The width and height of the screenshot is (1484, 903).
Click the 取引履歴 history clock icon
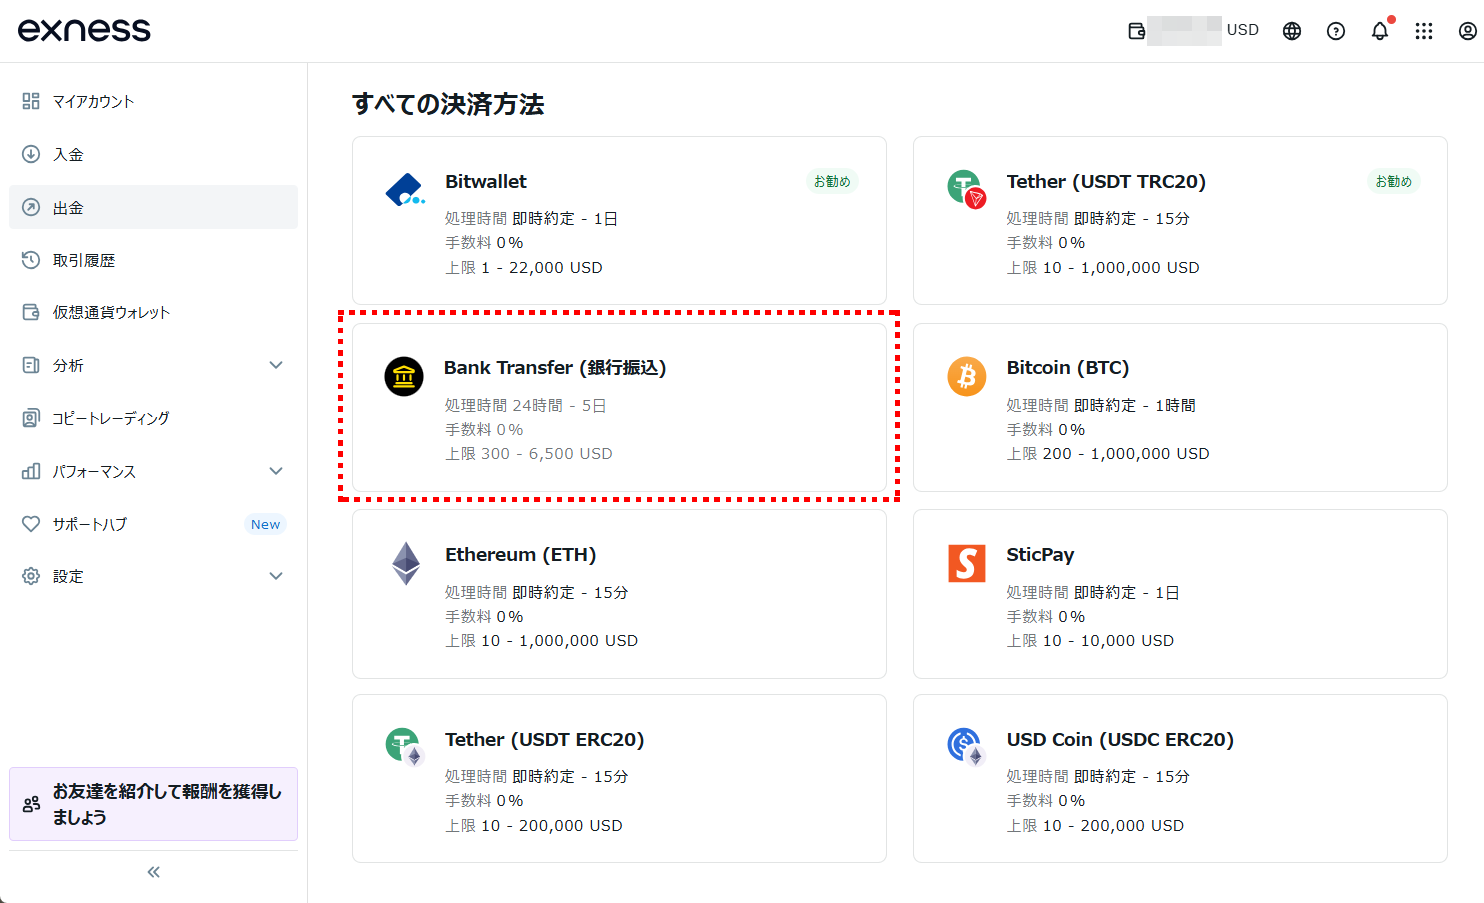(x=31, y=260)
